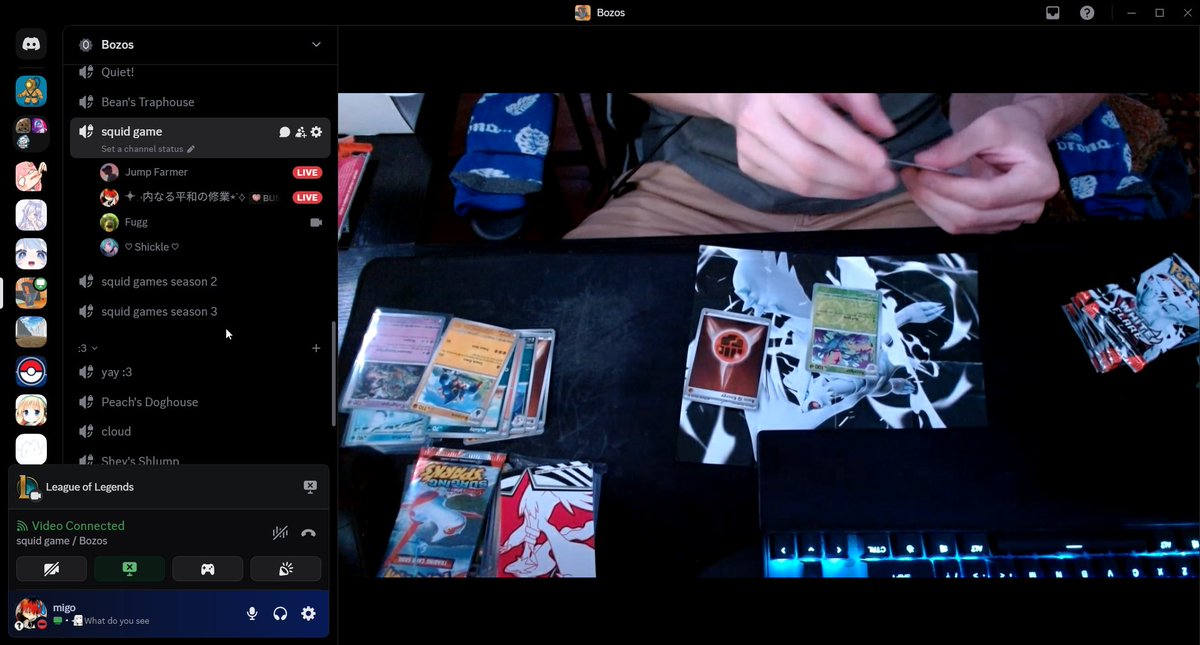1200x645 pixels.
Task: Create a channel in the :3 category
Action: pos(316,348)
